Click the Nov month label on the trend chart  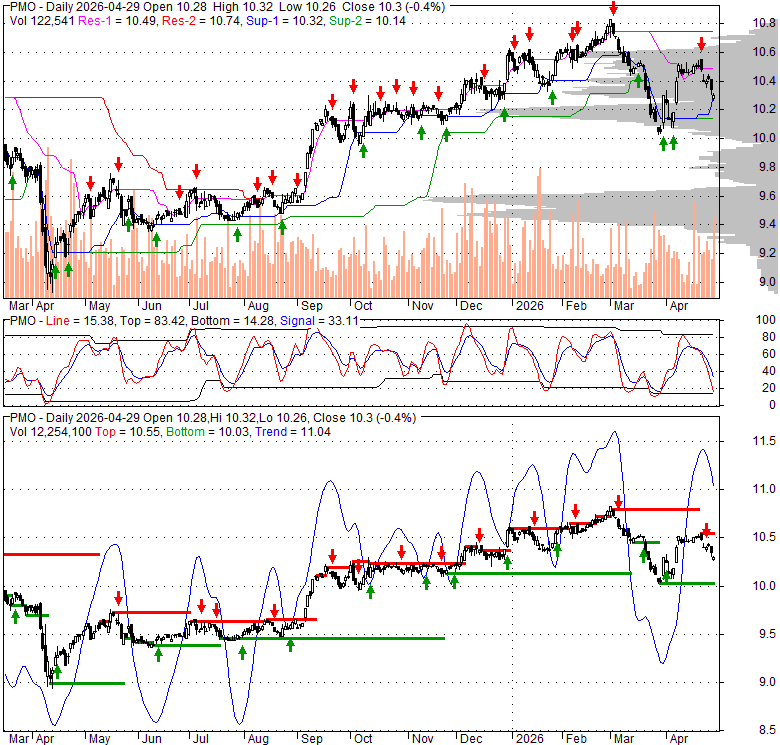(x=422, y=739)
